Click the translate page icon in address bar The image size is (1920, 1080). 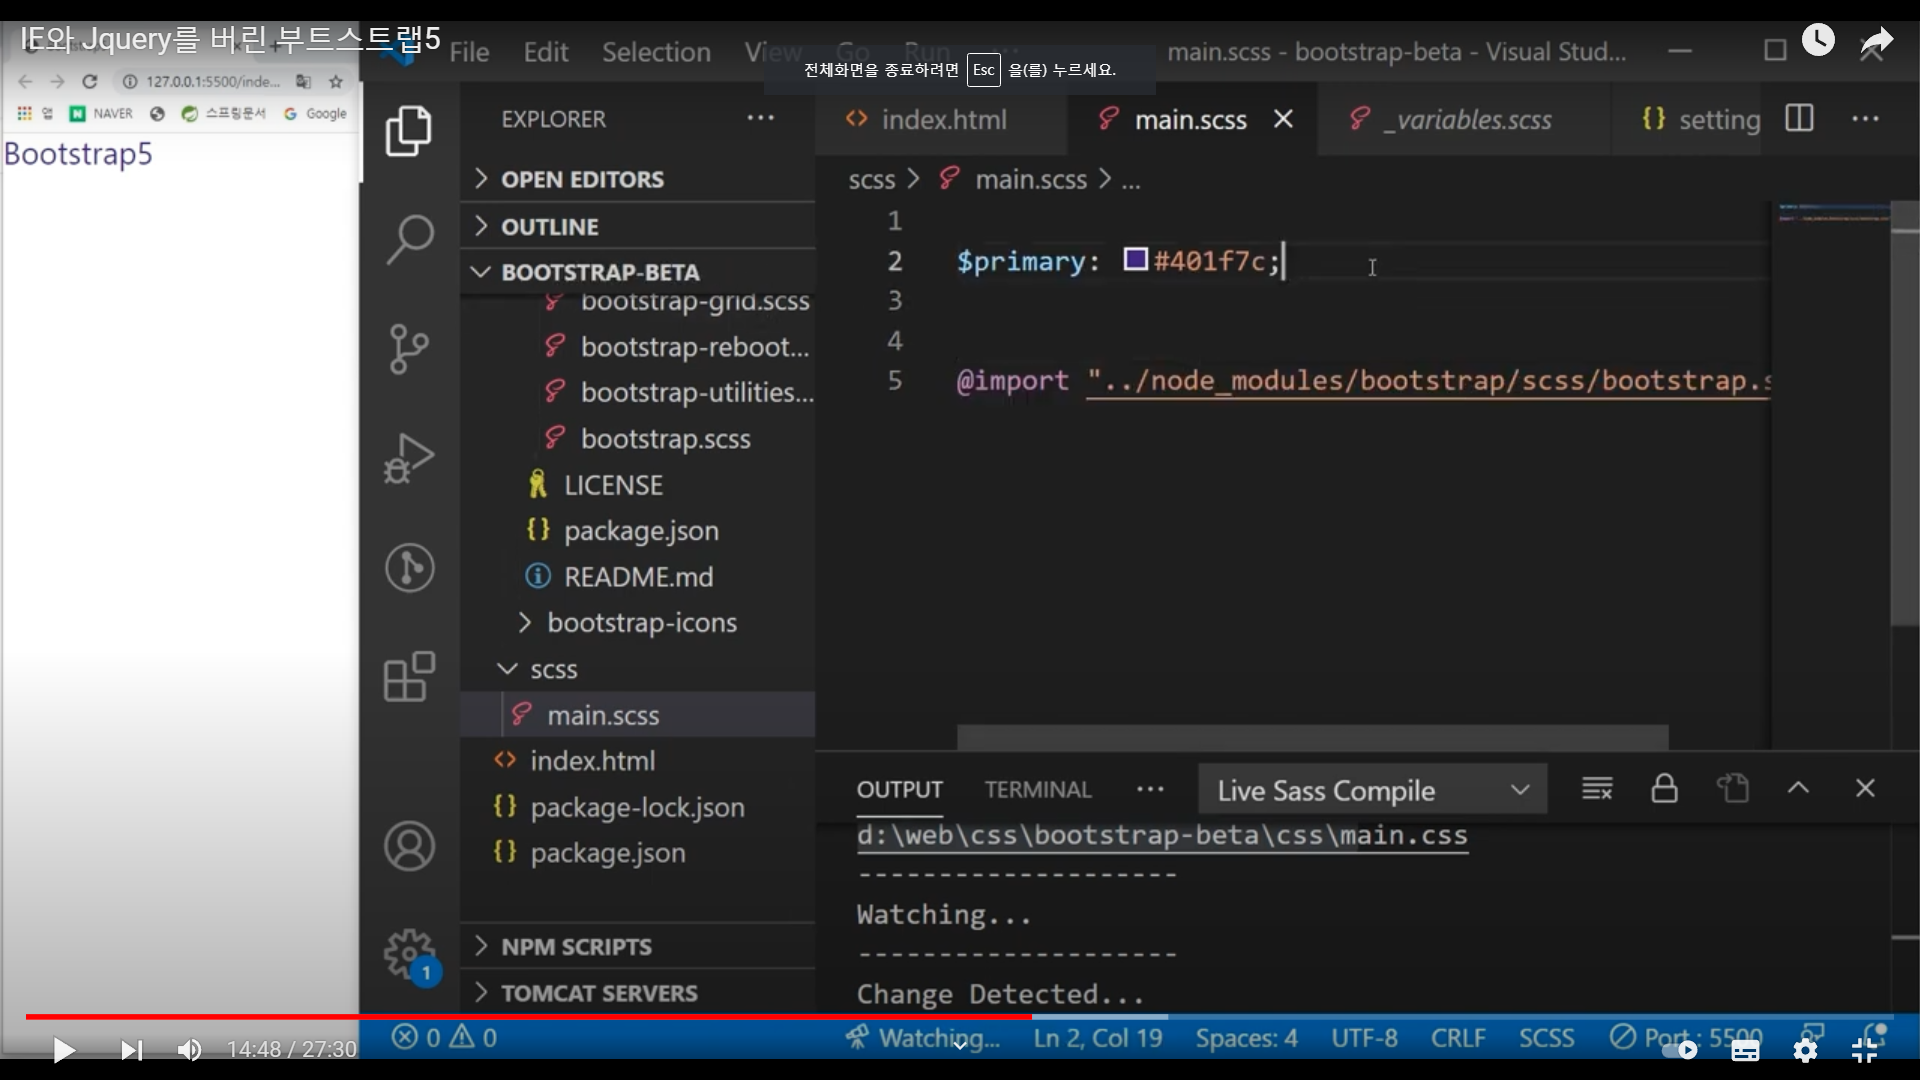304,82
